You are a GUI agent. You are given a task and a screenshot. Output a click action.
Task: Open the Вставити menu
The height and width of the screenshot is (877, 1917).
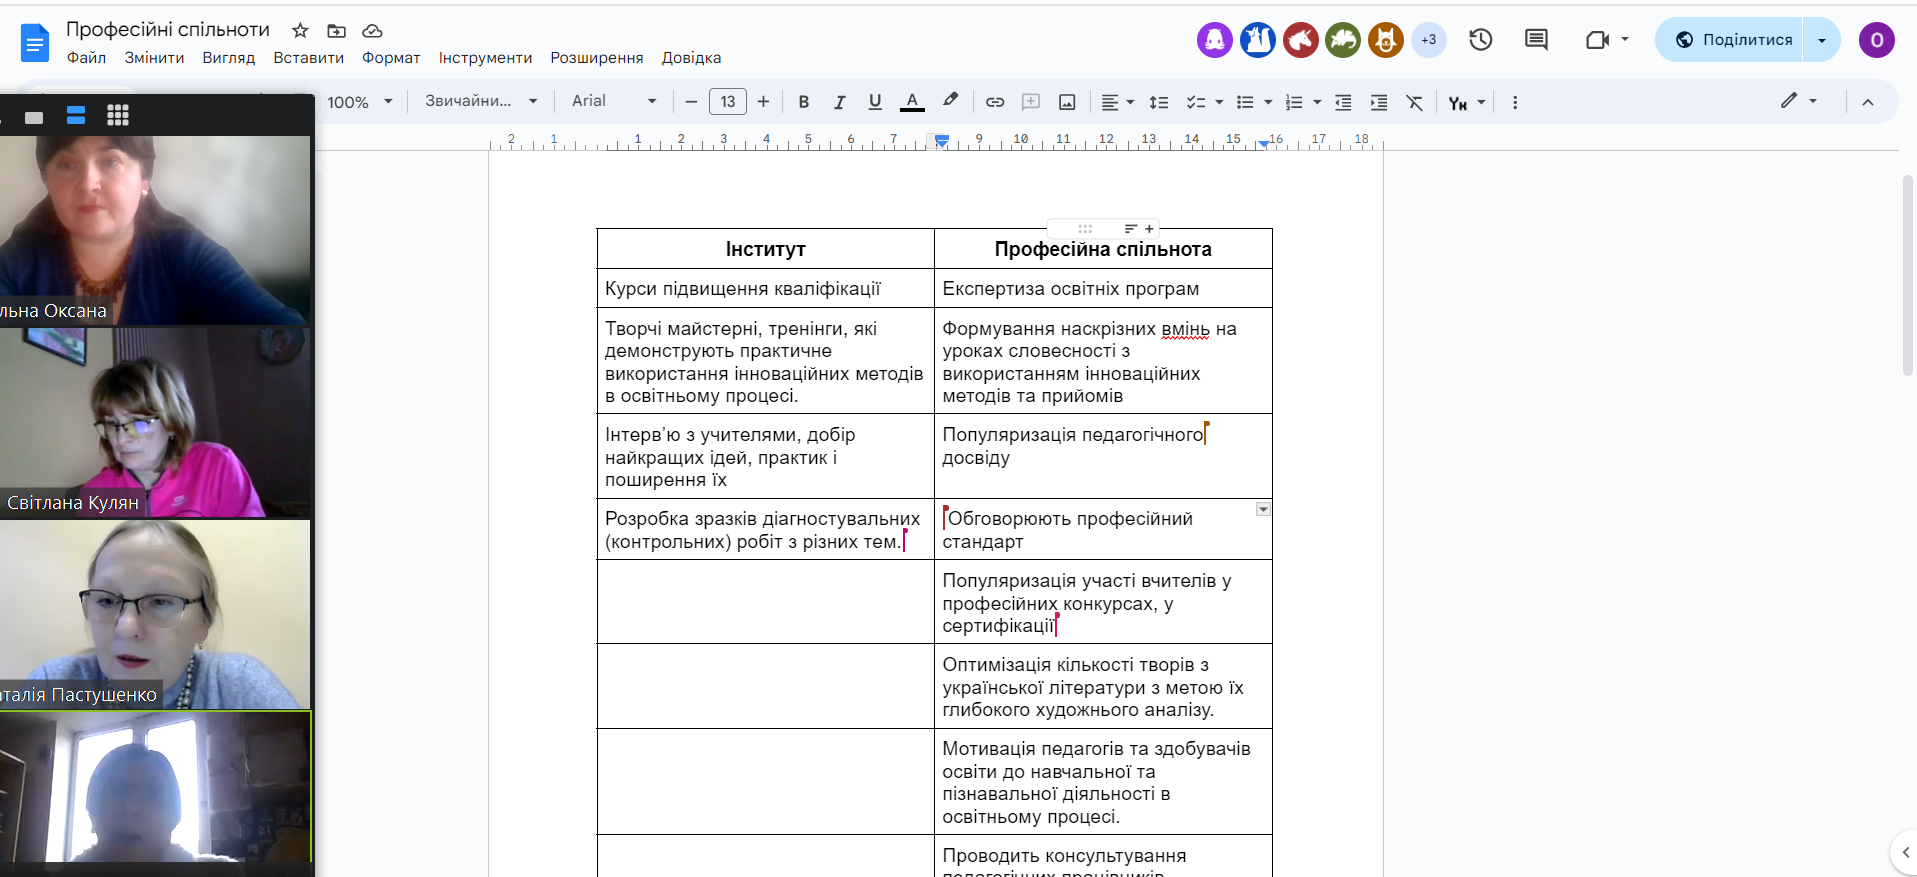click(308, 58)
